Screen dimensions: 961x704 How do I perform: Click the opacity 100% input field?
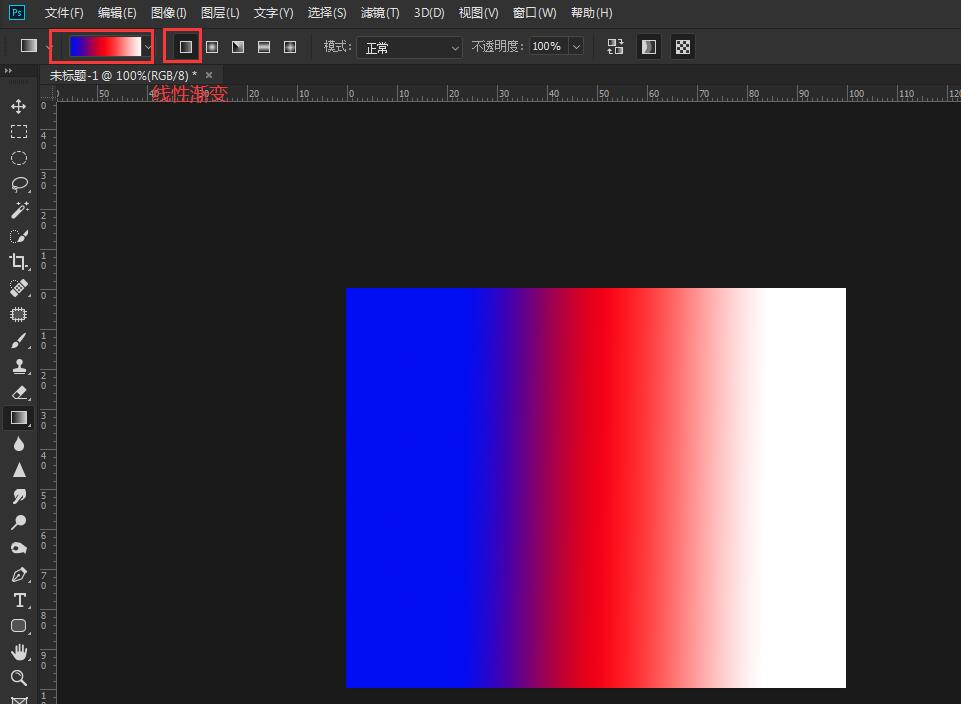pyautogui.click(x=546, y=47)
